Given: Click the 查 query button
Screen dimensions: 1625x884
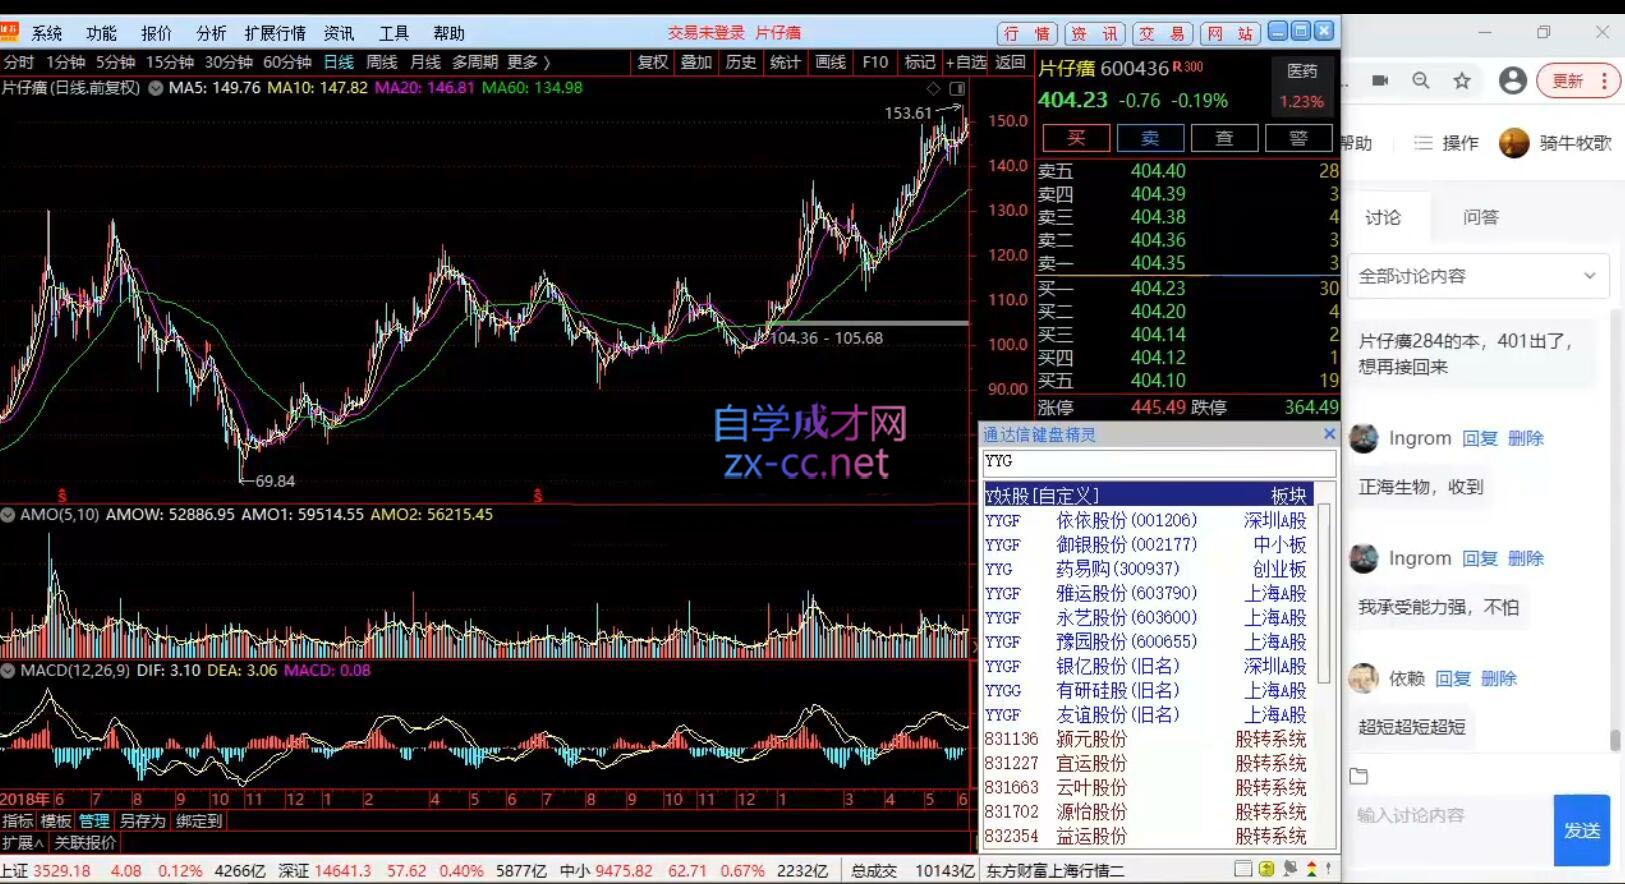Looking at the screenshot, I should (x=1224, y=138).
